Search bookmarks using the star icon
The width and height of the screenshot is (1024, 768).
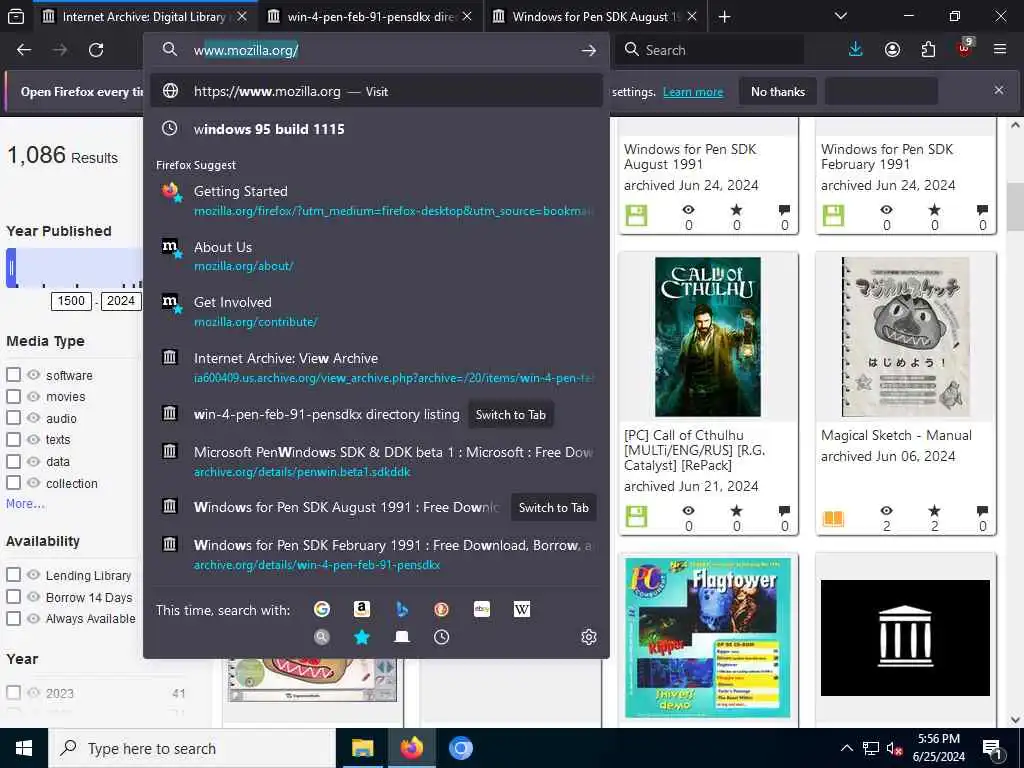coord(362,637)
